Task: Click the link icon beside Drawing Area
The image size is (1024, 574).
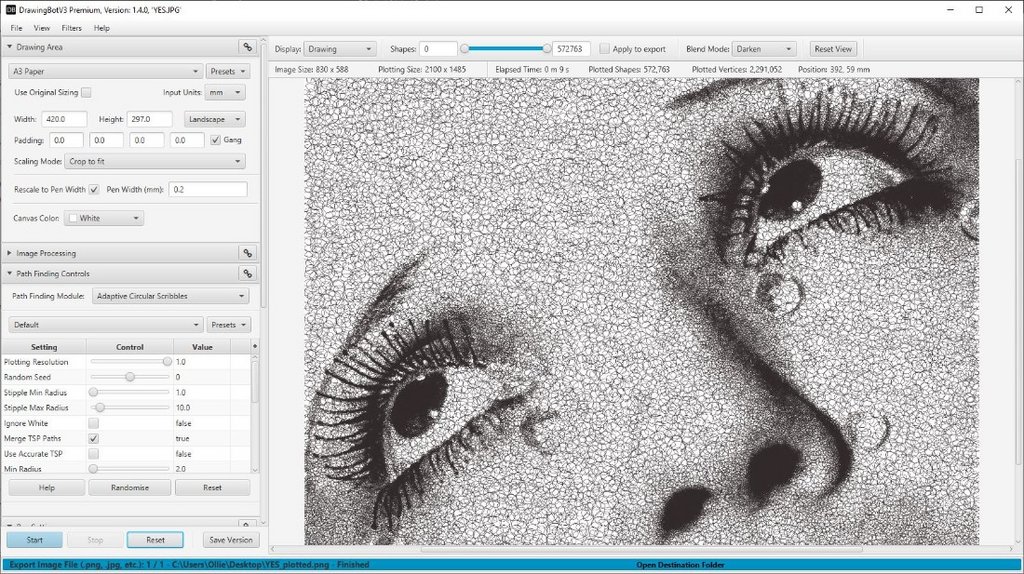Action: 248,47
